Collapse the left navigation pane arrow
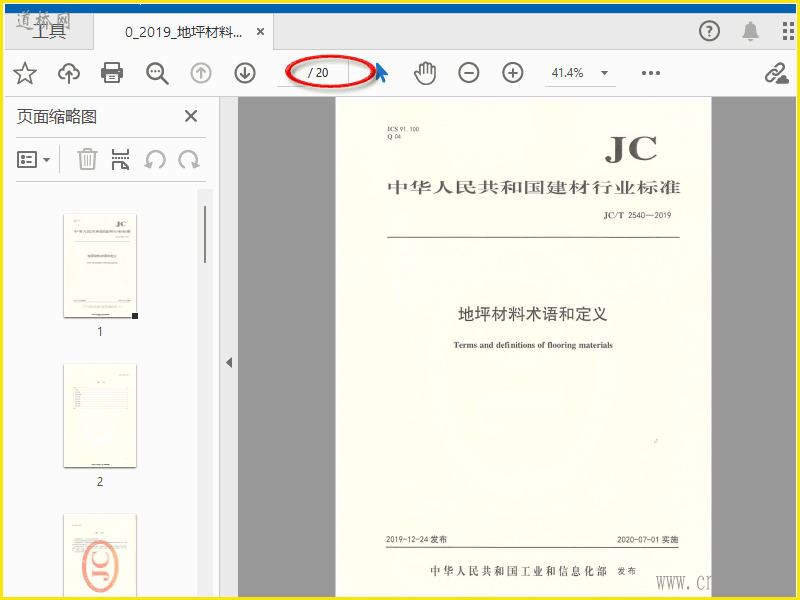800x600 pixels. click(x=229, y=362)
